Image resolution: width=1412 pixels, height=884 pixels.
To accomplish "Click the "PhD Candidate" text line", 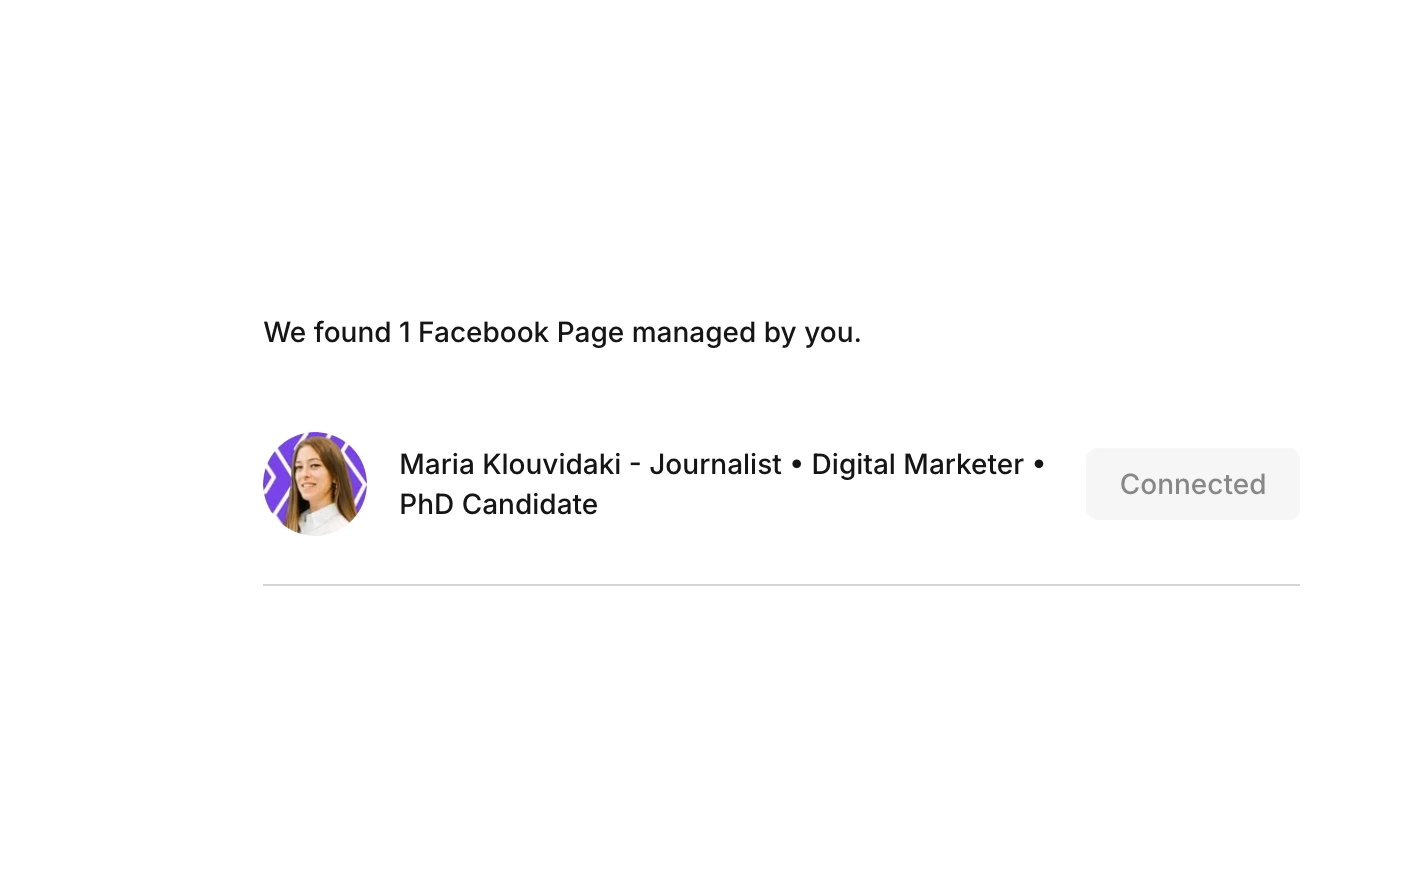I will point(498,504).
